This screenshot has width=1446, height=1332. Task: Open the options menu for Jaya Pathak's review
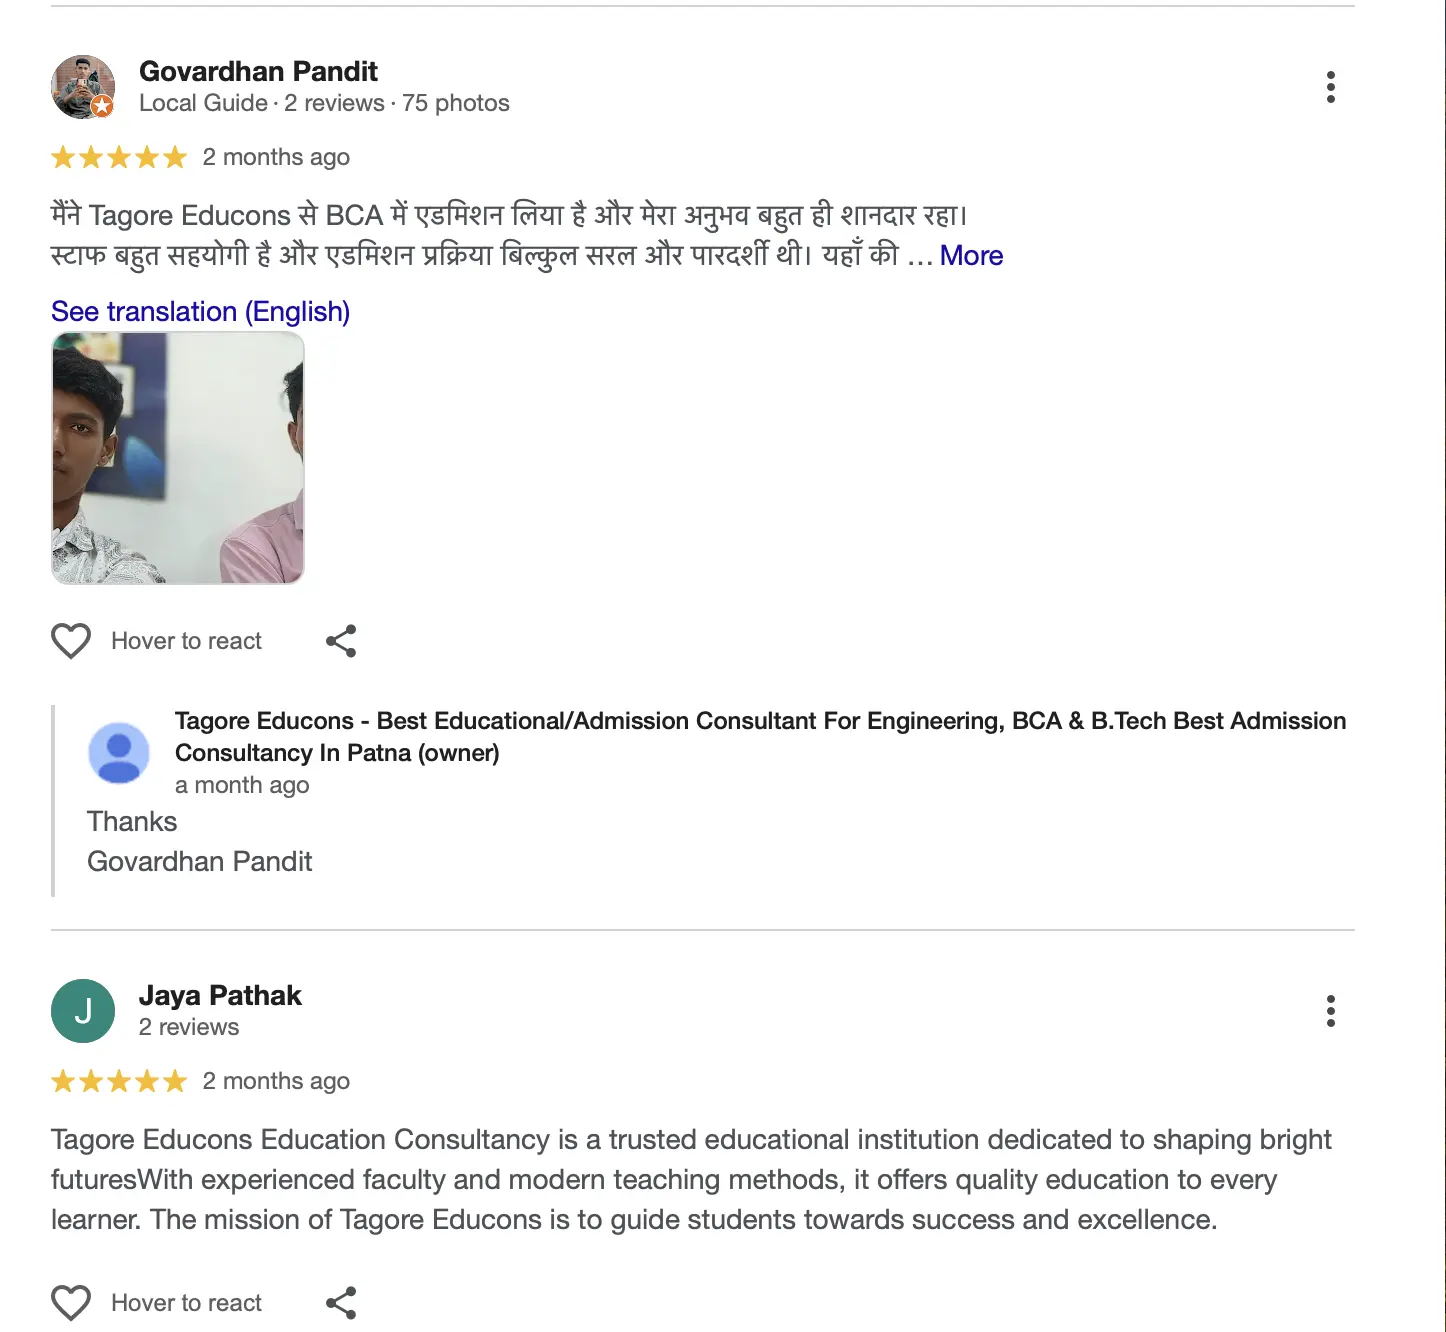(x=1330, y=1011)
